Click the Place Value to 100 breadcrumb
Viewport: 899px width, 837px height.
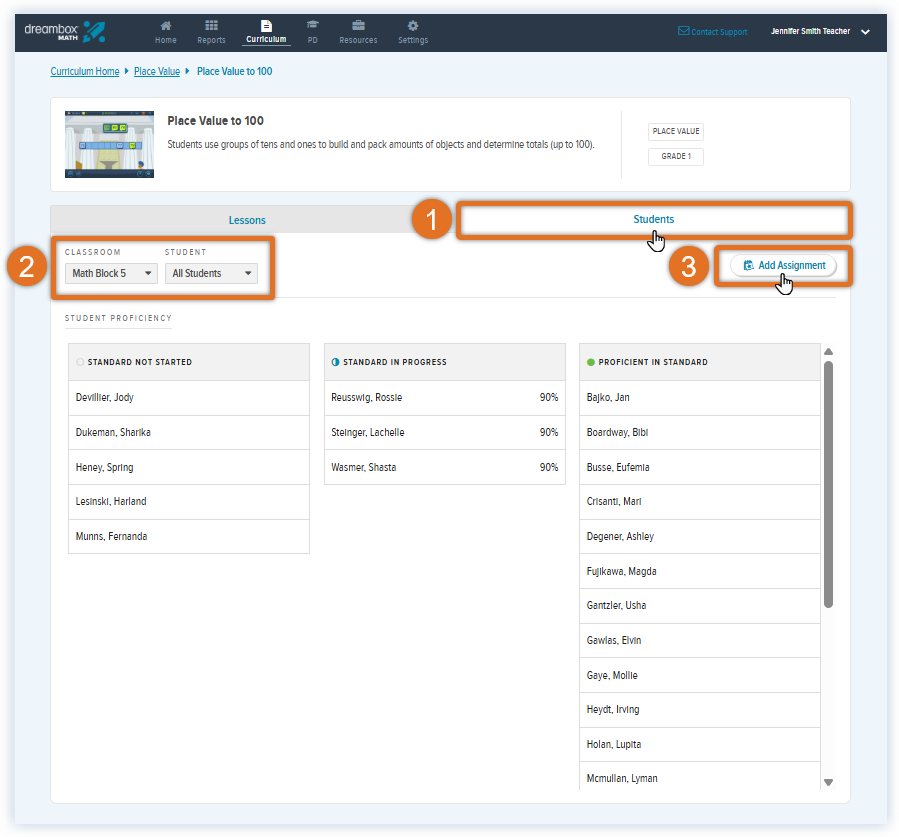pyautogui.click(x=234, y=71)
